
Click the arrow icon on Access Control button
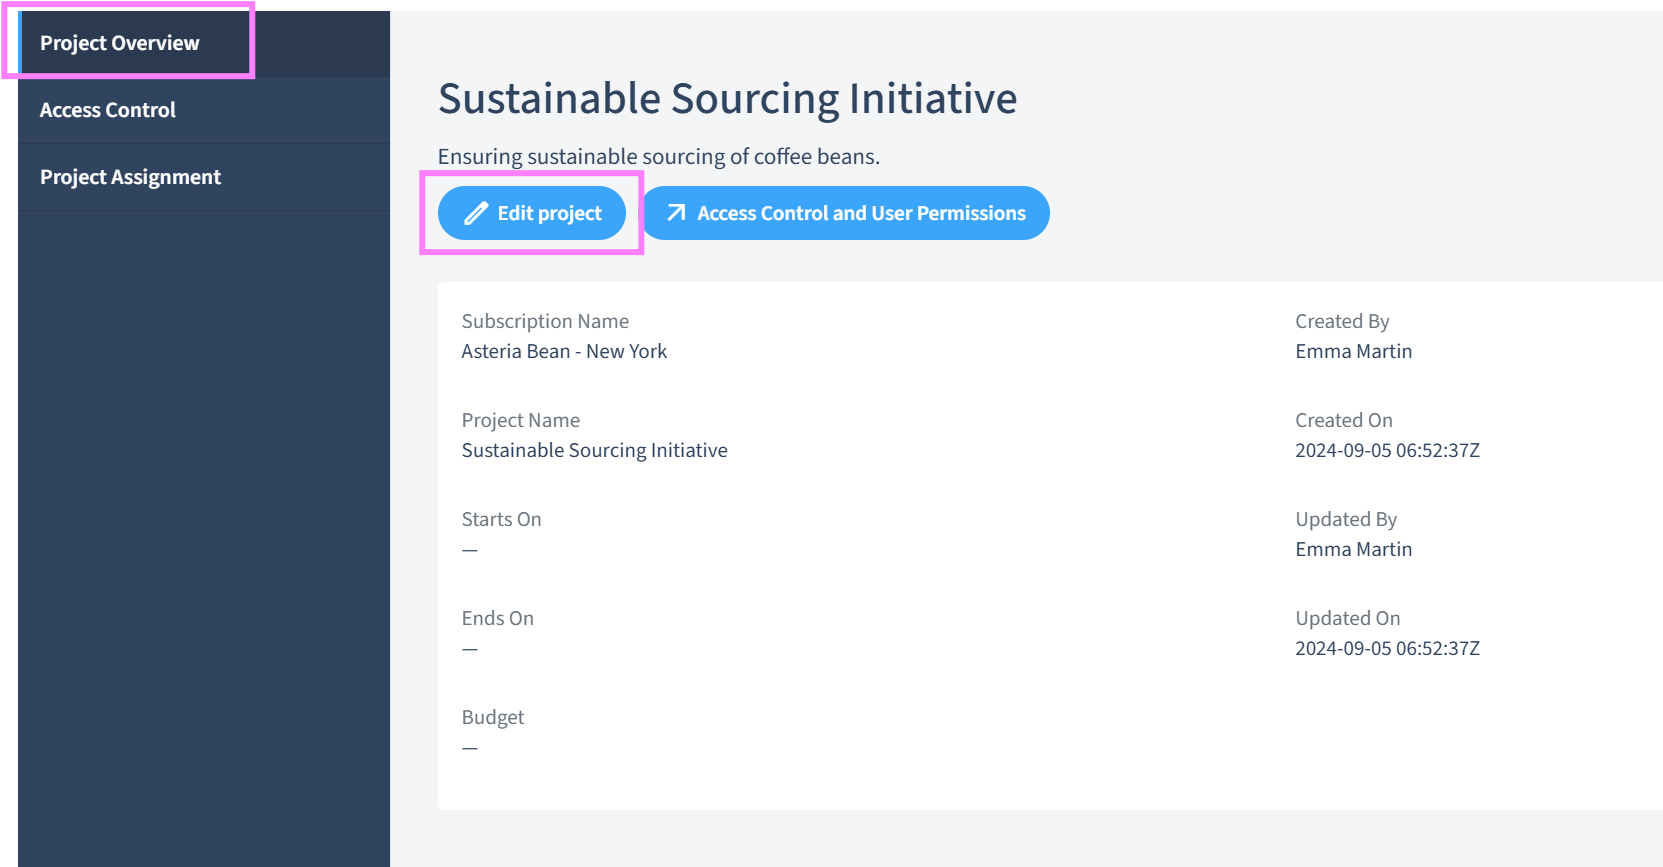[676, 213]
